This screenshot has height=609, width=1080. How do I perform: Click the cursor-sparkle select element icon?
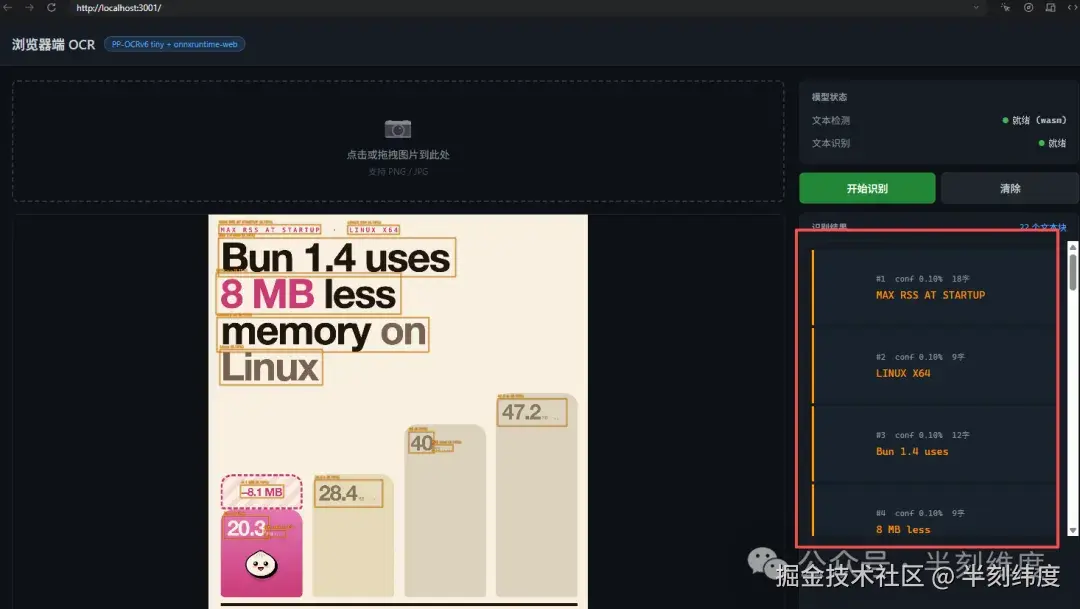click(x=1006, y=8)
